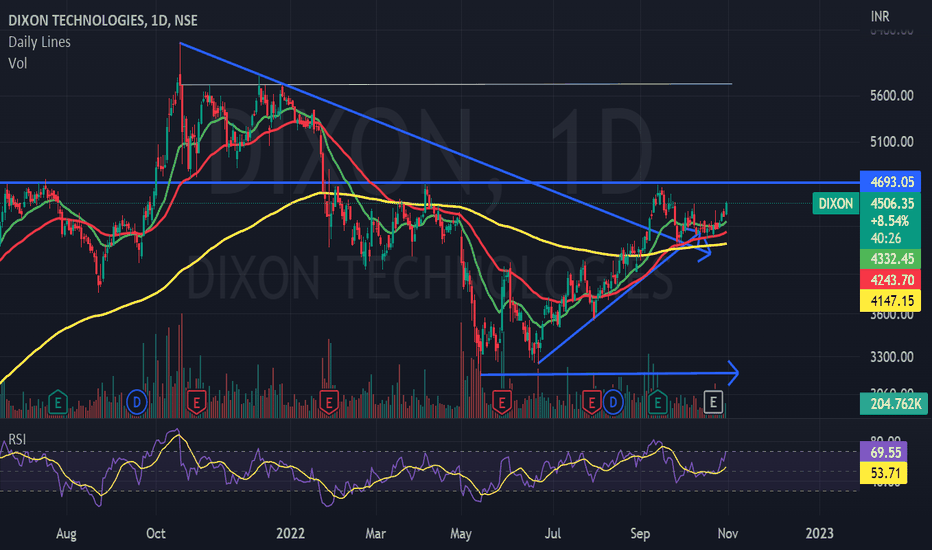
Task: Click the Oct label on time axis
Action: (x=156, y=533)
